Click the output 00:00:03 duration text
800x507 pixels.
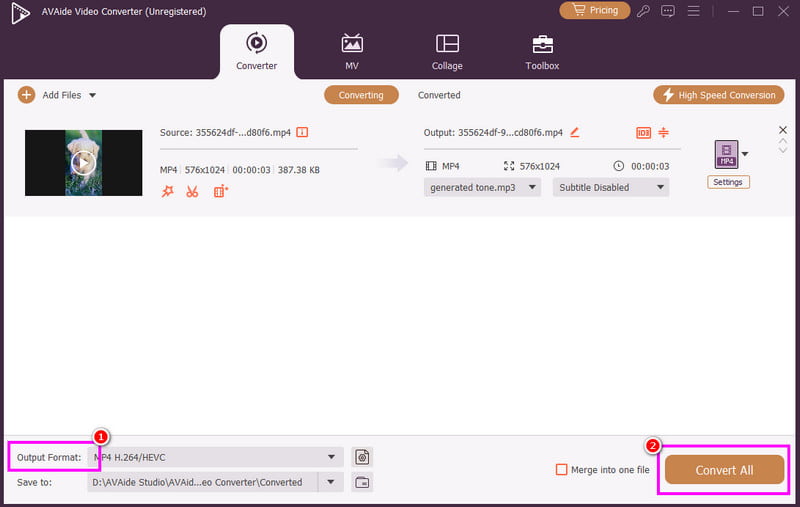pyautogui.click(x=650, y=166)
